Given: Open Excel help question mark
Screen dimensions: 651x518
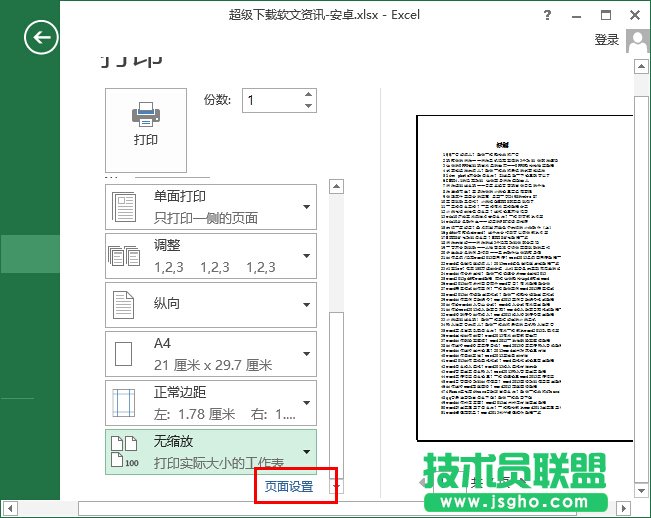Looking at the screenshot, I should click(548, 16).
